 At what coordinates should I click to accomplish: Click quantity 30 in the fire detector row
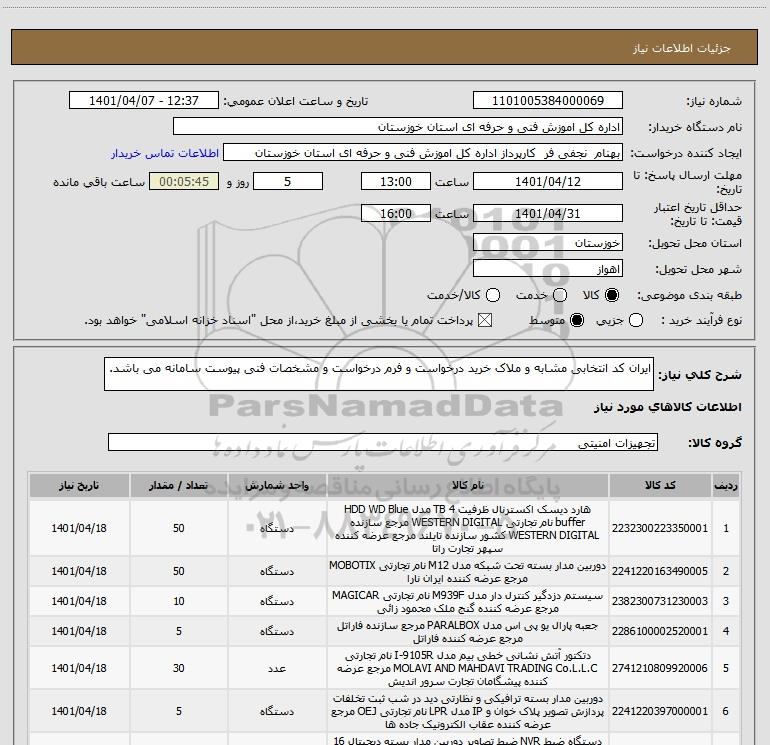tap(179, 668)
